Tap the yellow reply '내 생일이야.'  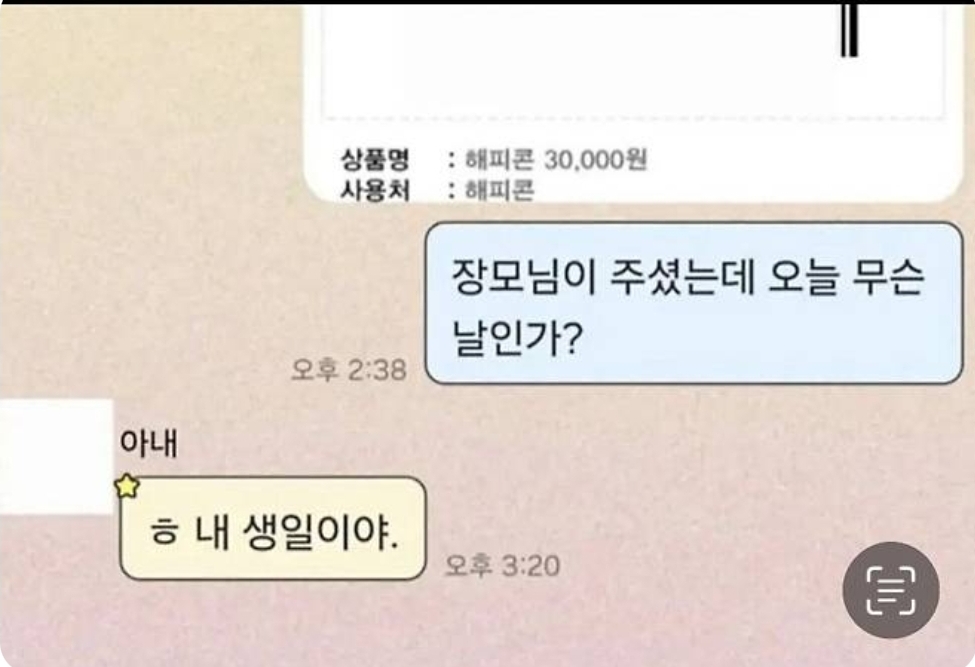coord(273,528)
